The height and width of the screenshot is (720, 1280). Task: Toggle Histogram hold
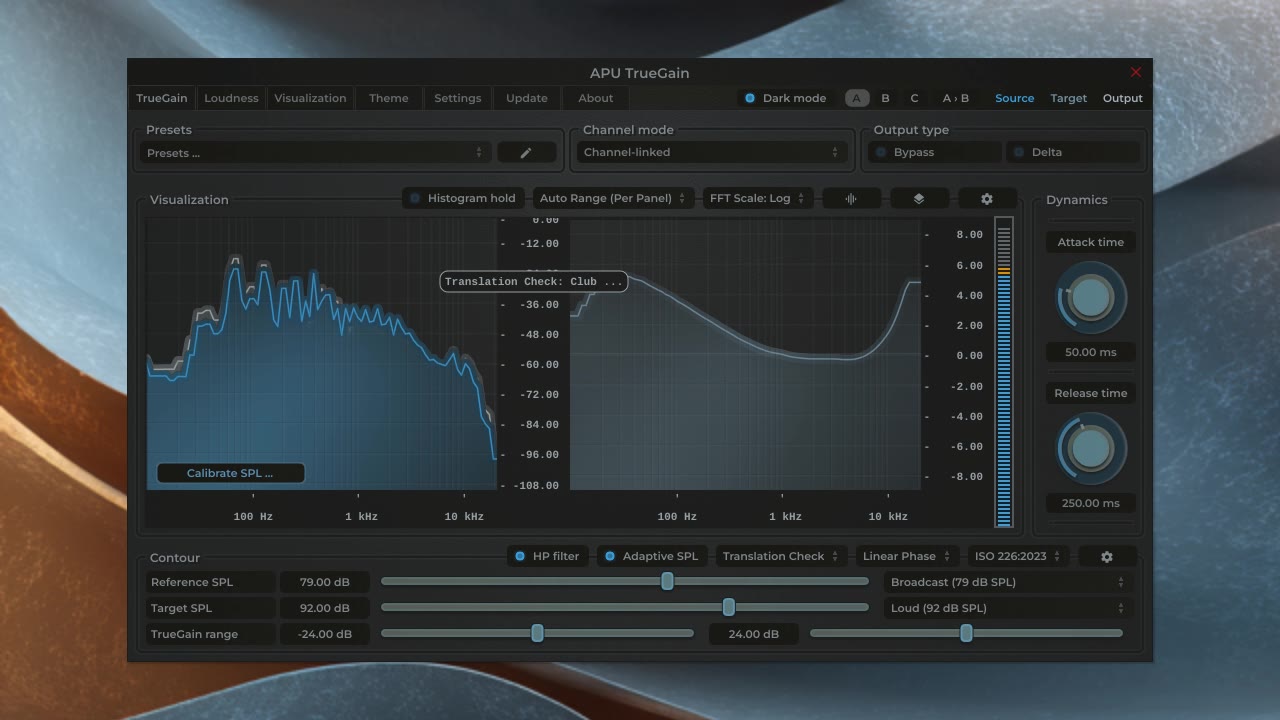(463, 199)
